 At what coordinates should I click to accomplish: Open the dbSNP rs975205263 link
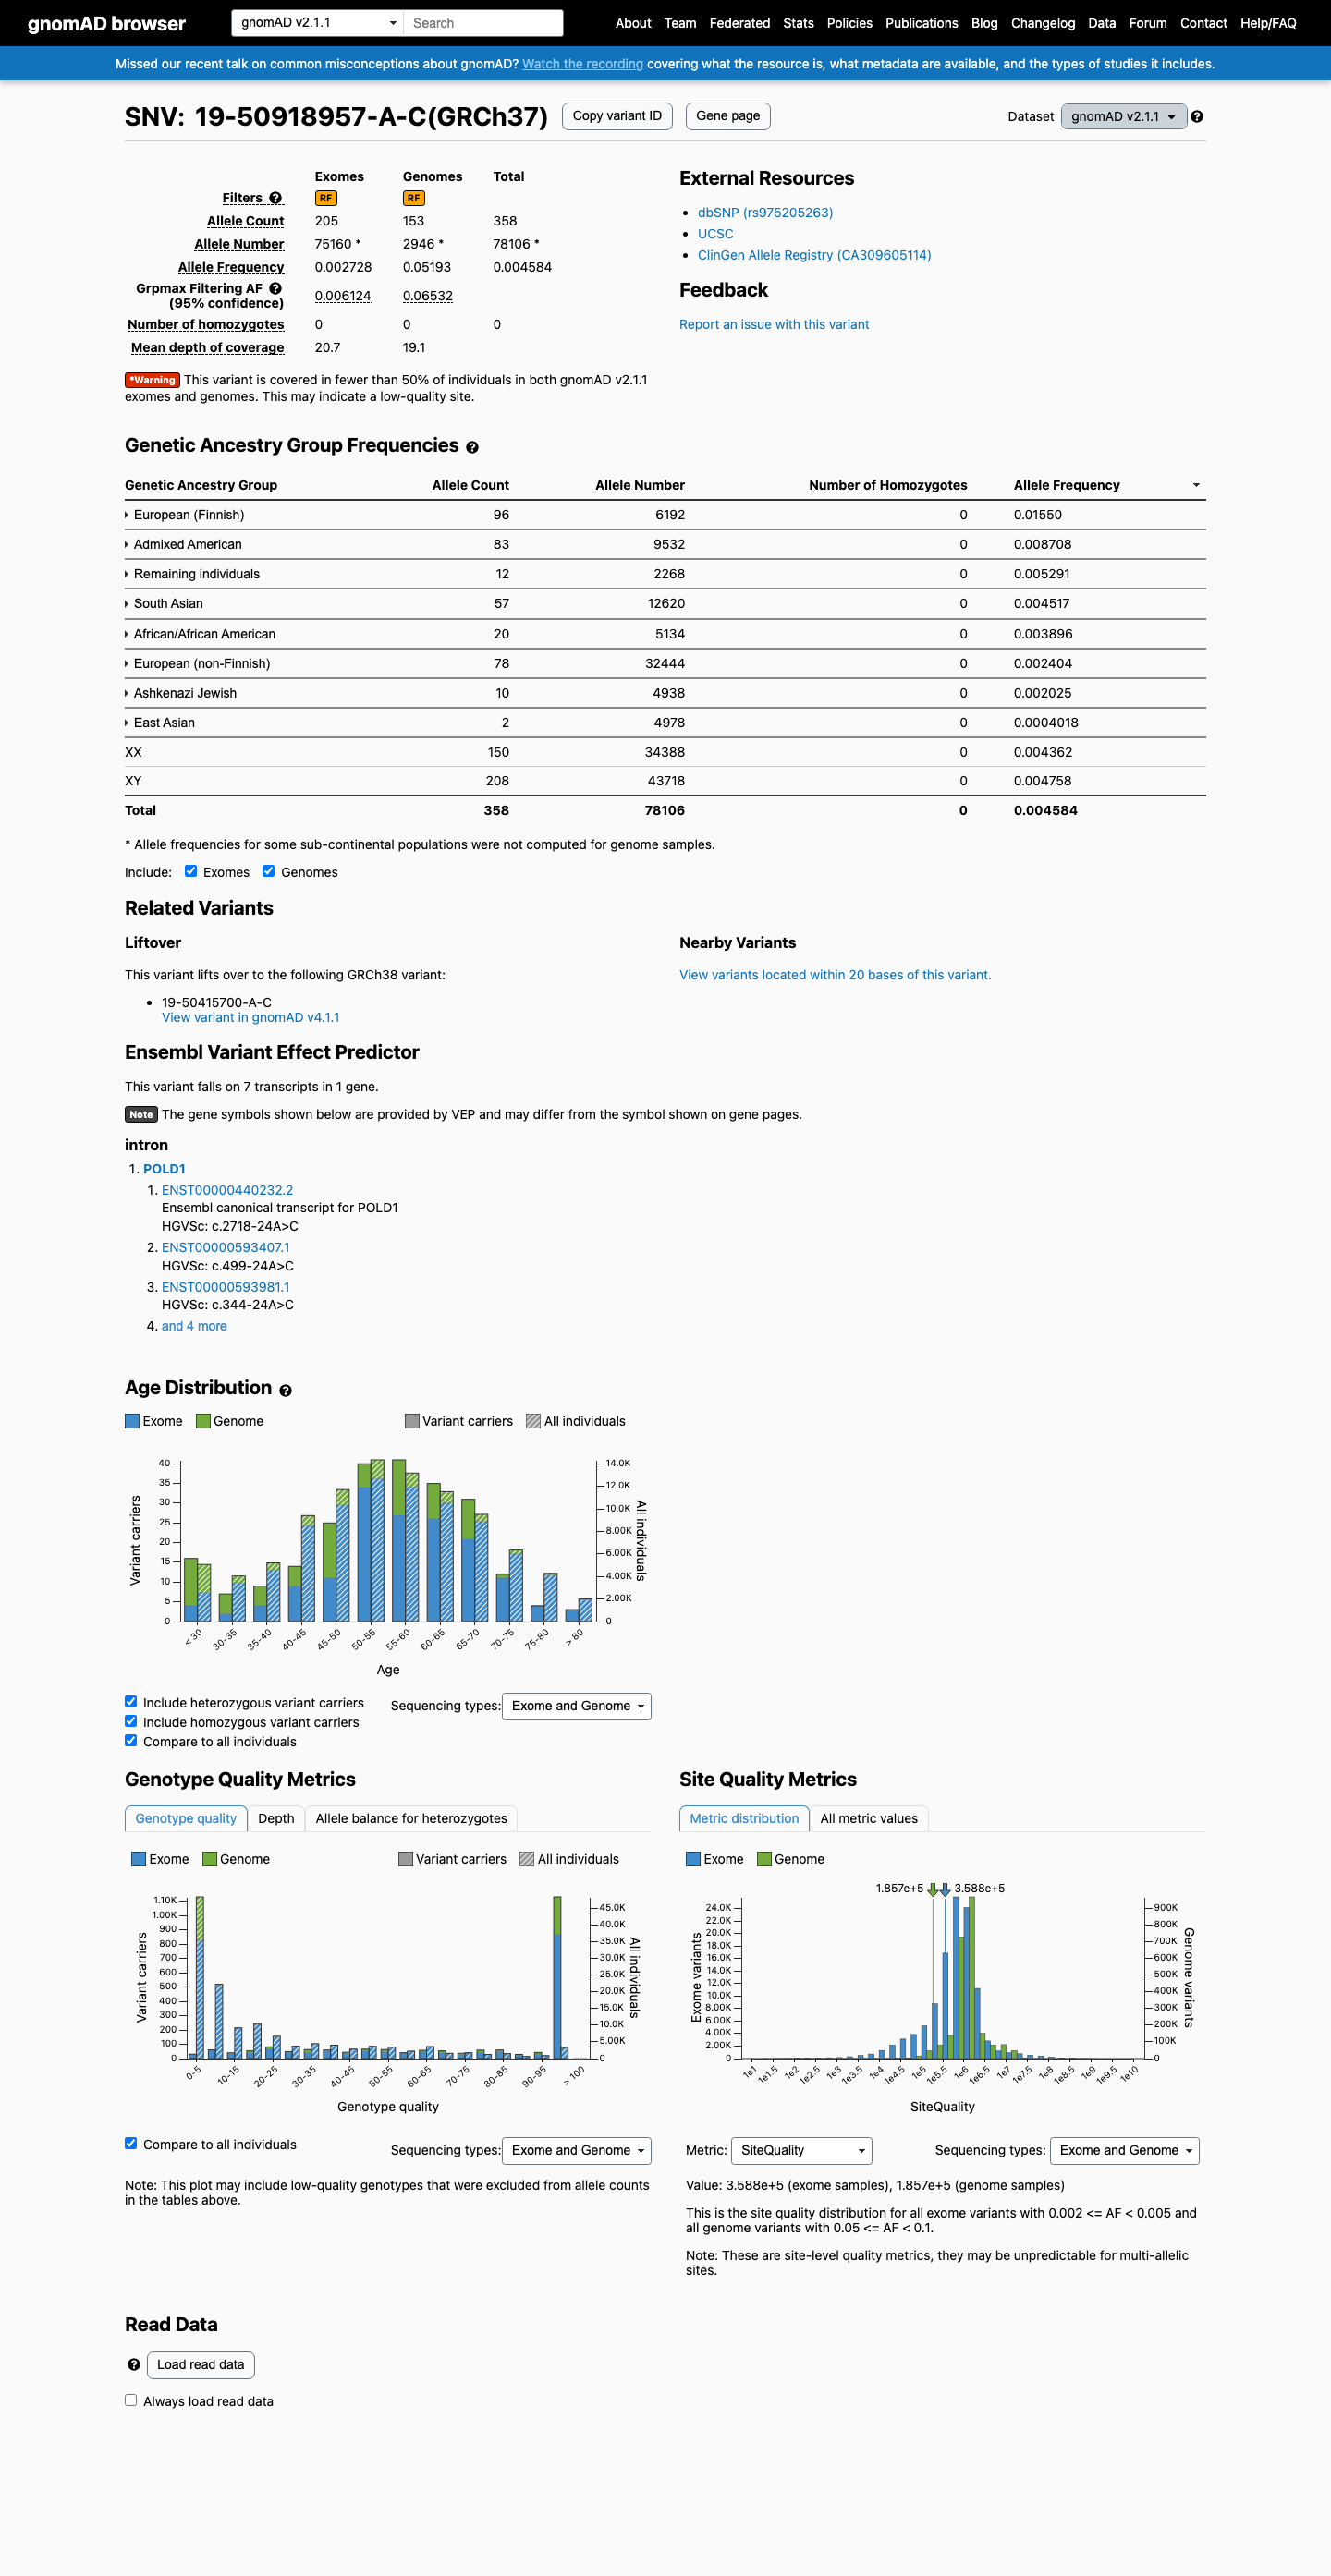click(765, 213)
